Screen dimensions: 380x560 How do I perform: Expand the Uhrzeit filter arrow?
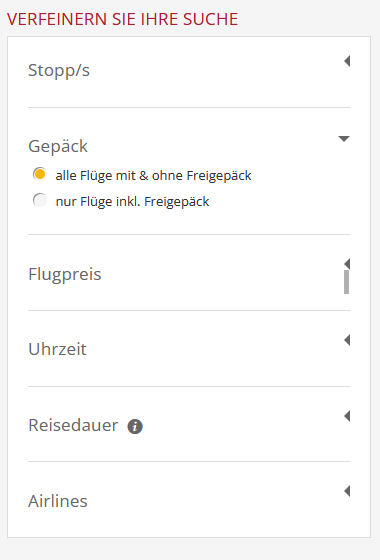[x=347, y=340]
